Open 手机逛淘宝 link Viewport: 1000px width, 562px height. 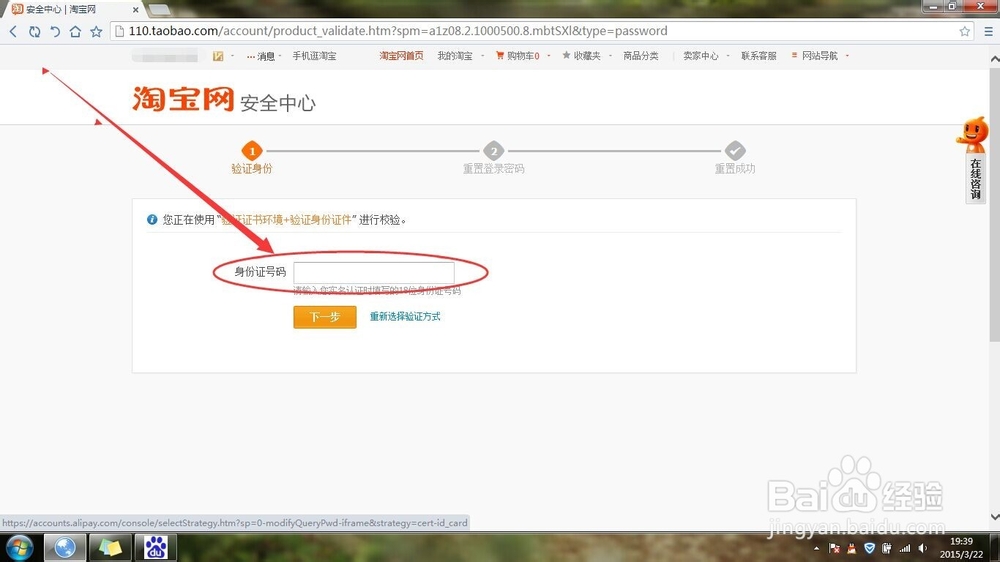[314, 56]
